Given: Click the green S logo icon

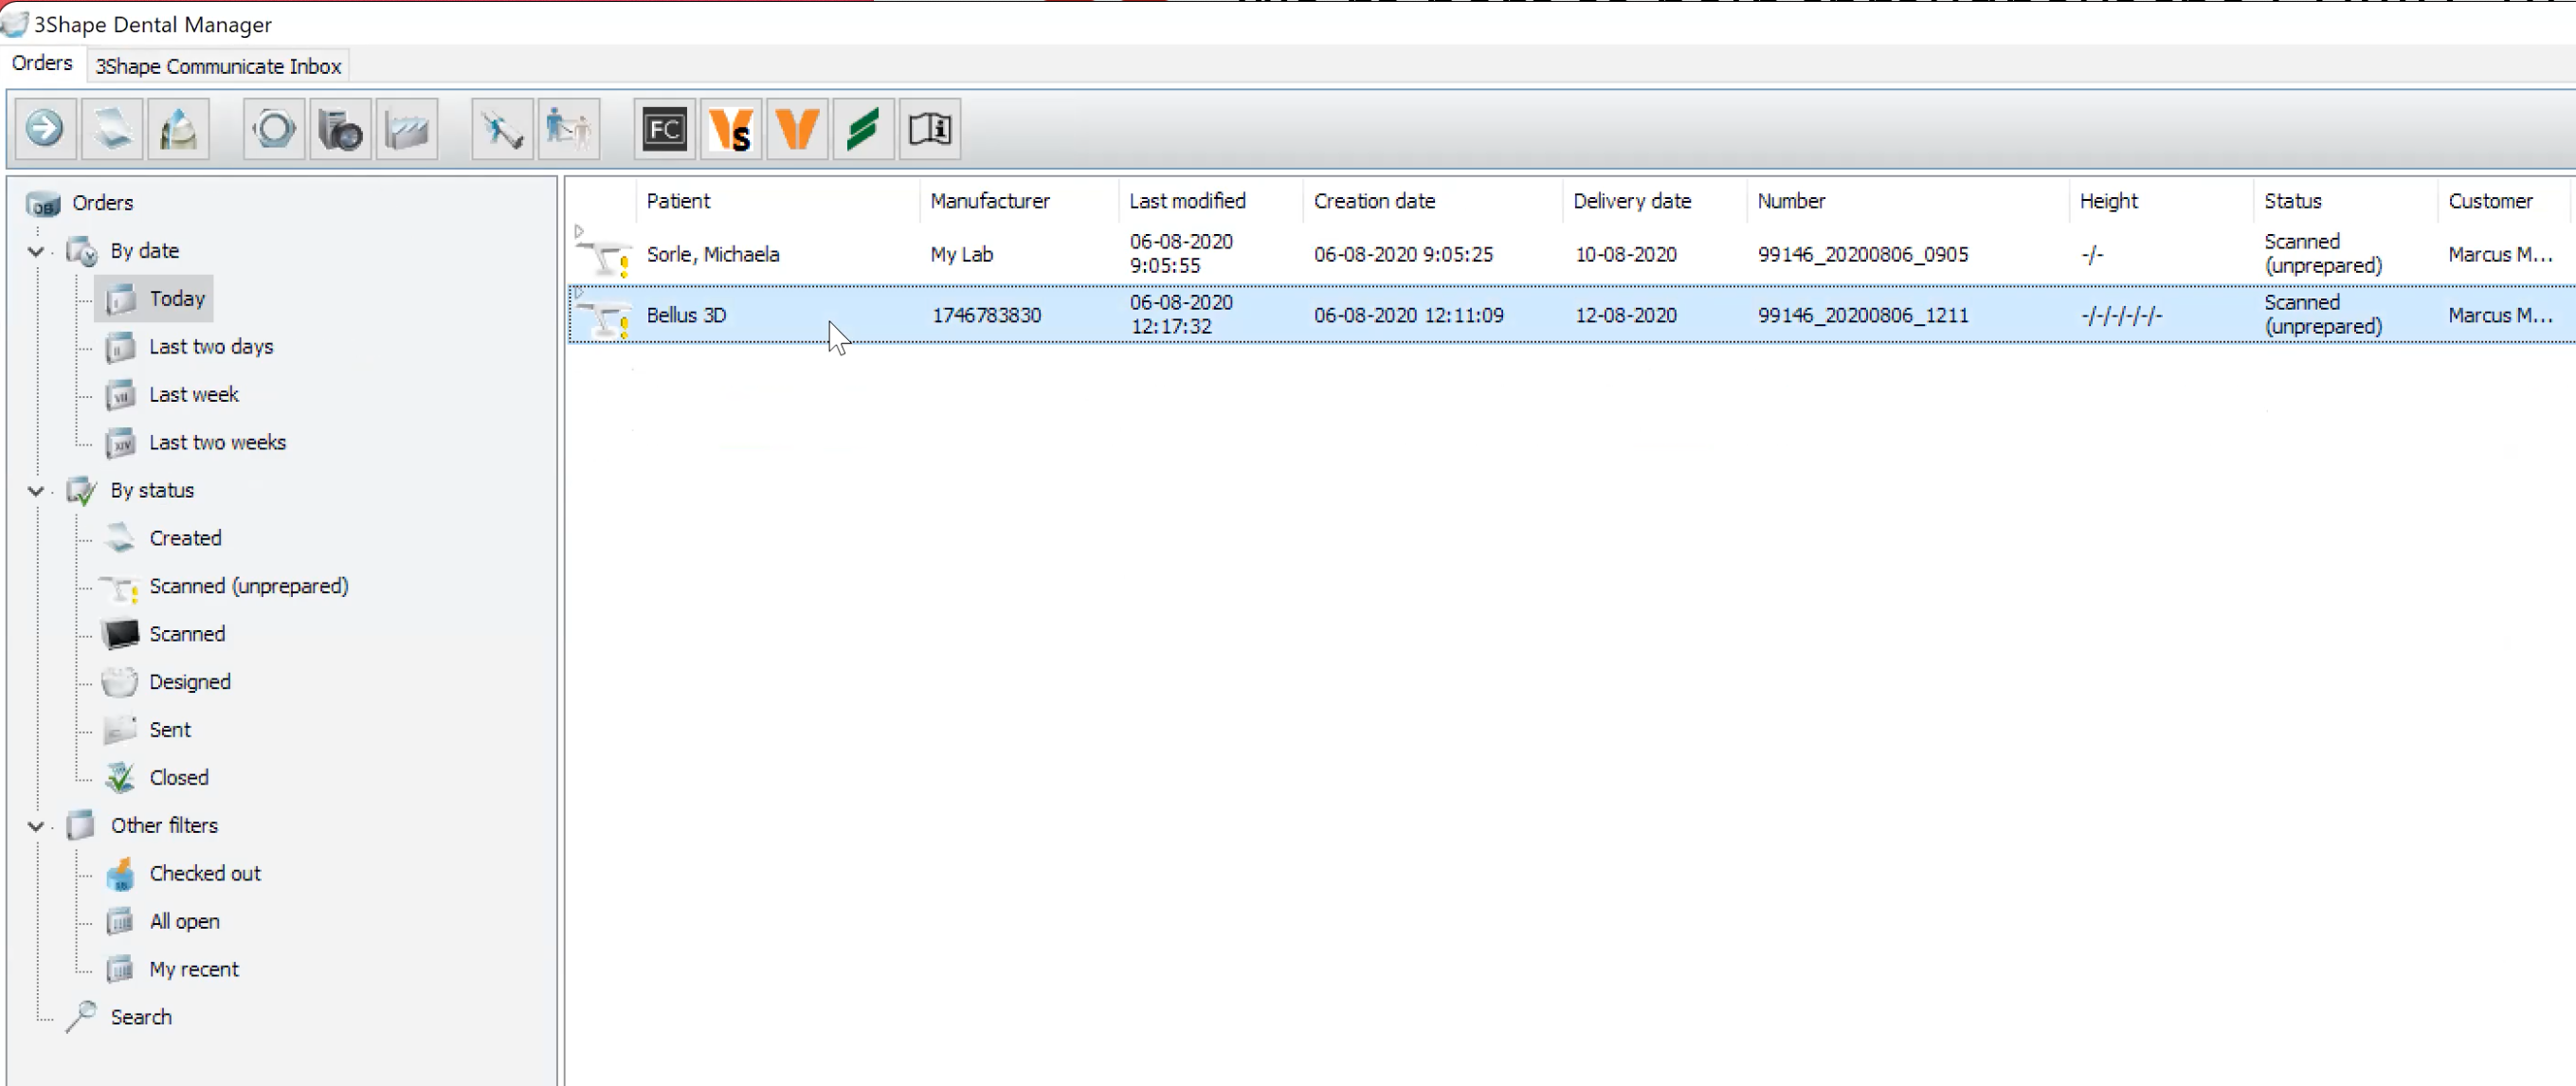Looking at the screenshot, I should click(862, 129).
